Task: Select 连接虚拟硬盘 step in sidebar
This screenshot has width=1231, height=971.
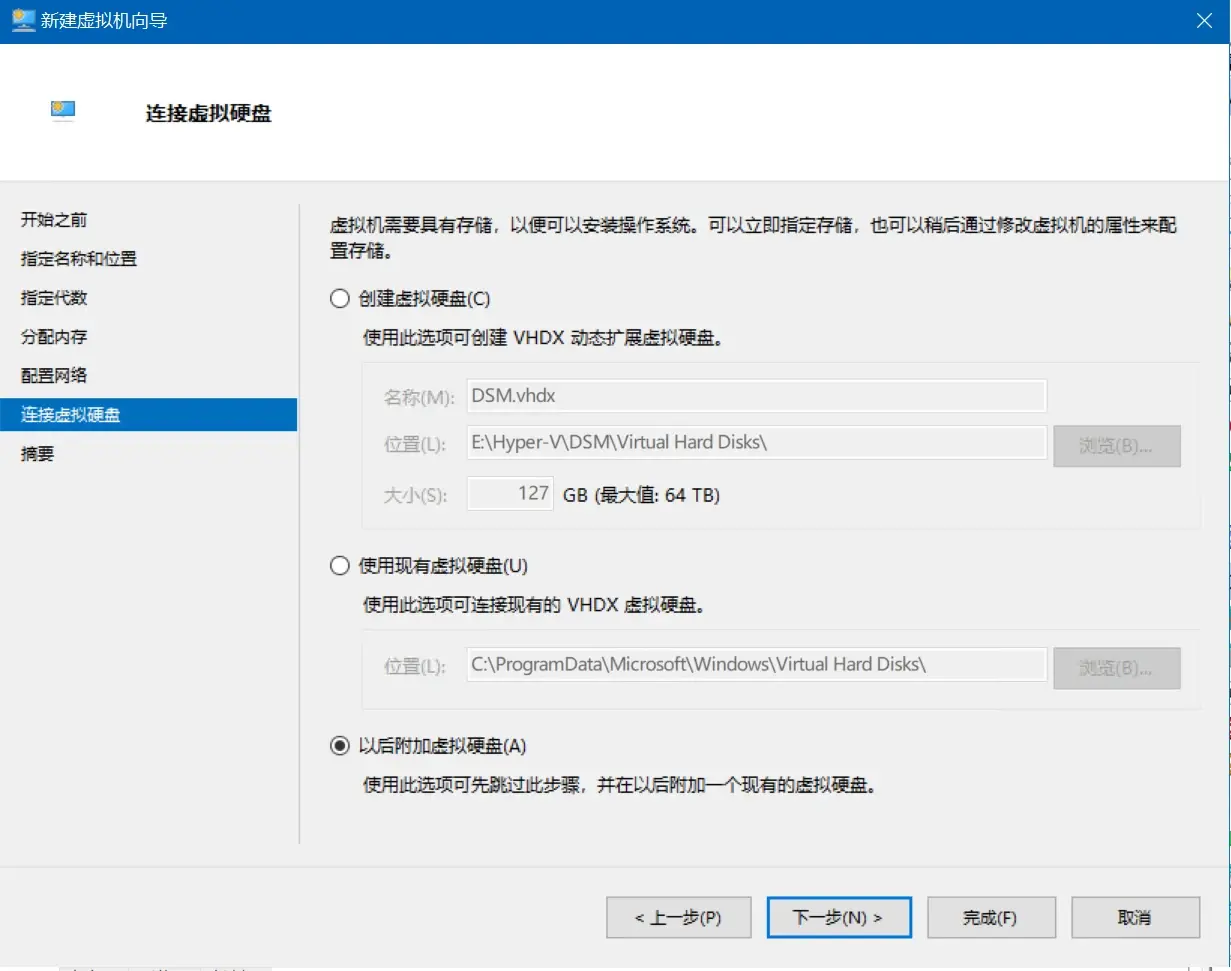Action: click(x=70, y=415)
